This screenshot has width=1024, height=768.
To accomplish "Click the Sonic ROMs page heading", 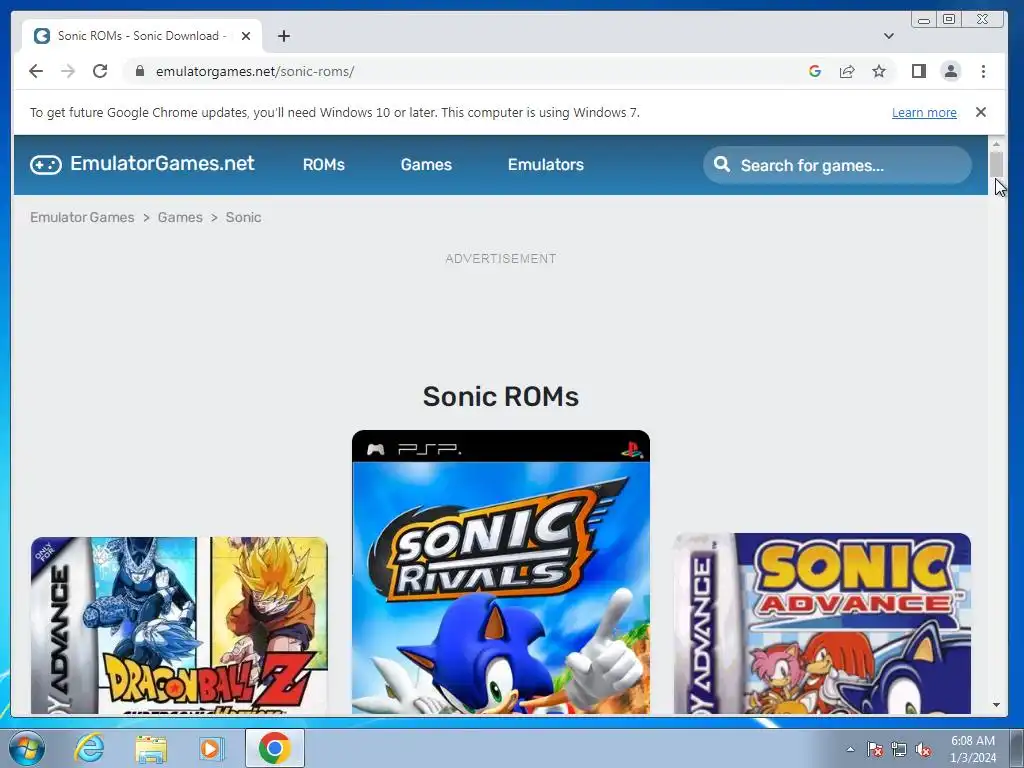I will pos(501,396).
